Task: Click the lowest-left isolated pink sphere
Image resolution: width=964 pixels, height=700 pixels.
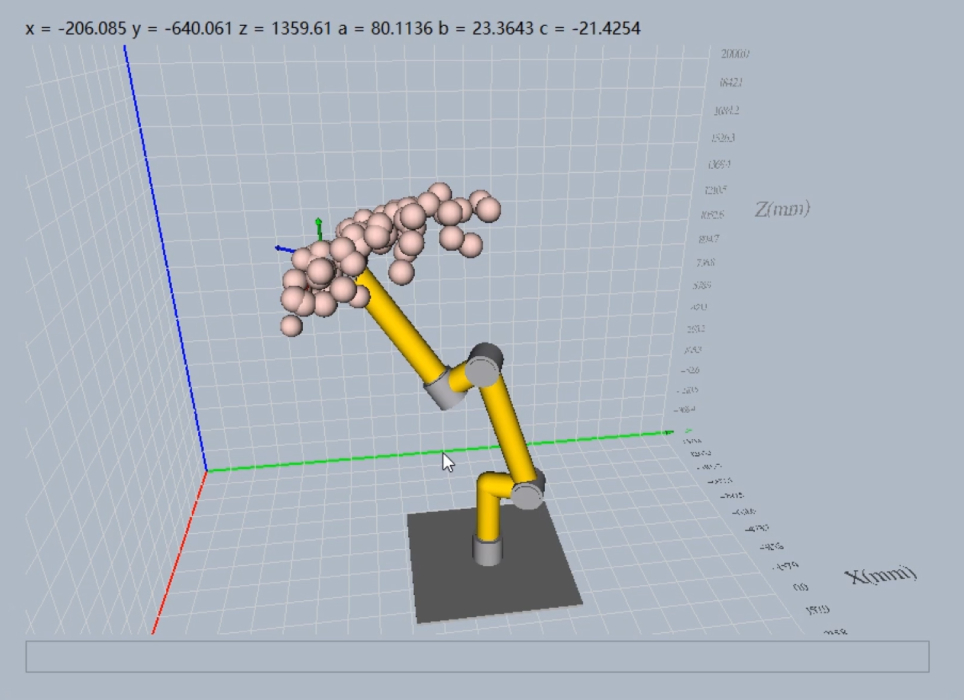Action: pos(291,325)
